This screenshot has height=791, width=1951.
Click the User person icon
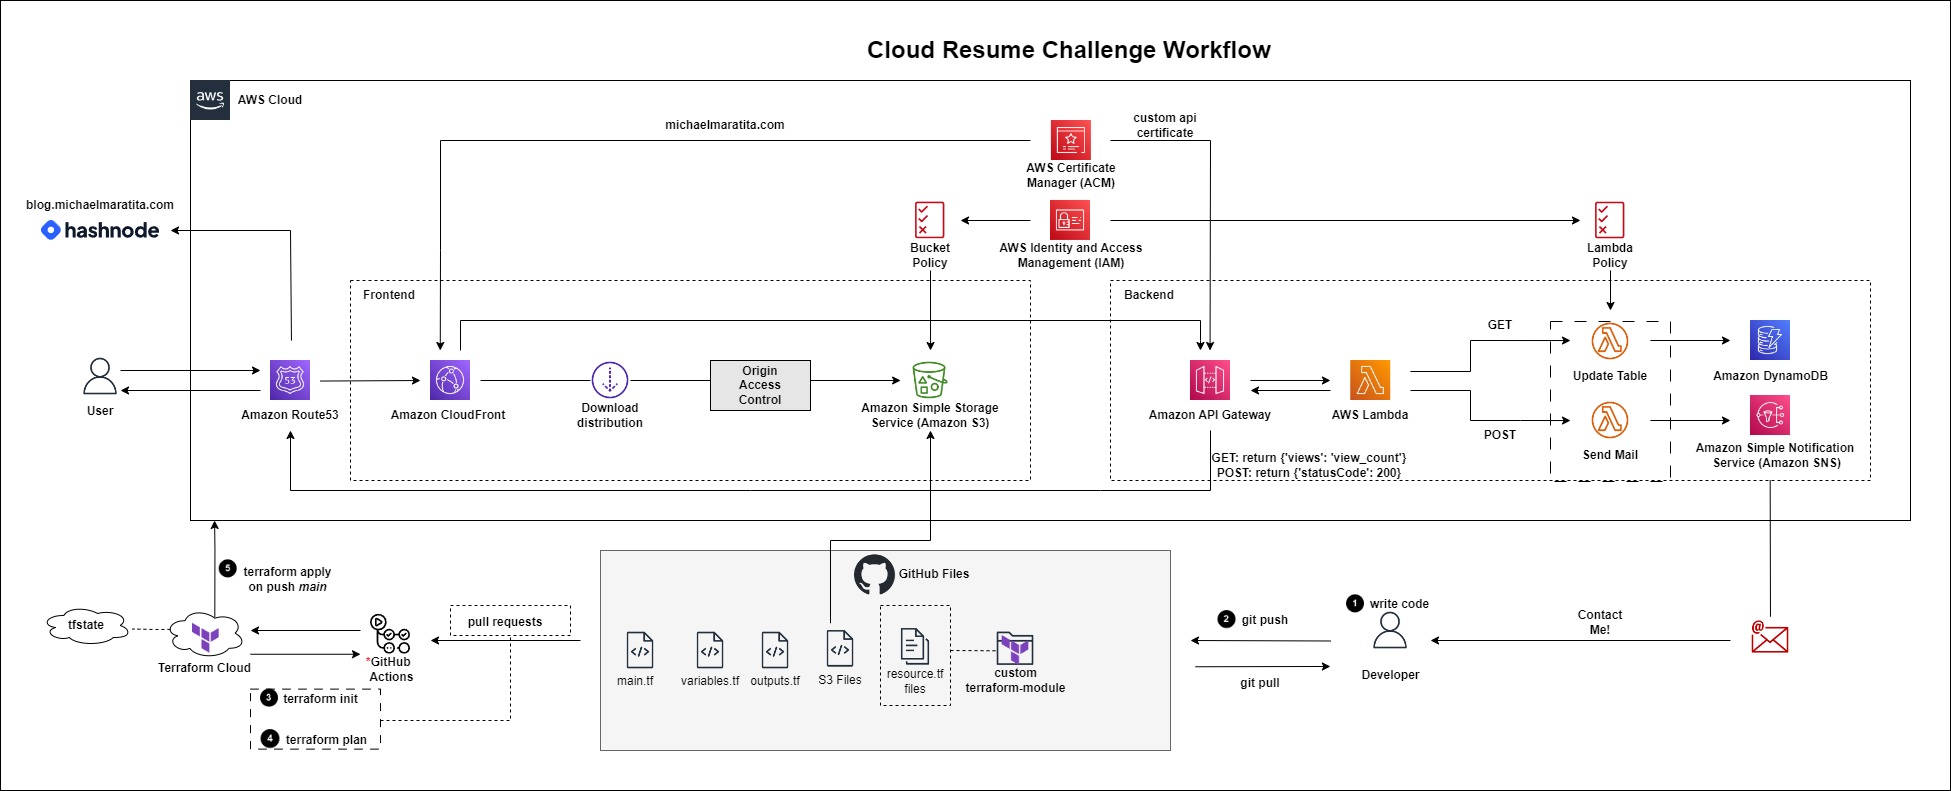pos(100,378)
